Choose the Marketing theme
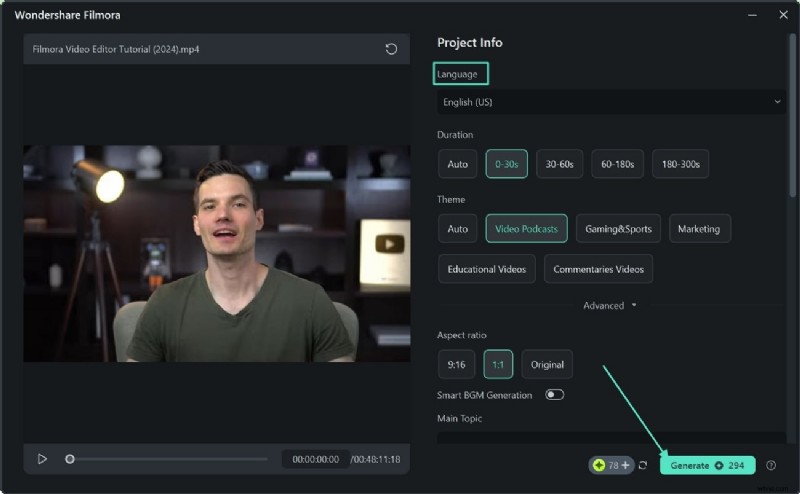The width and height of the screenshot is (800, 494). pyautogui.click(x=699, y=229)
